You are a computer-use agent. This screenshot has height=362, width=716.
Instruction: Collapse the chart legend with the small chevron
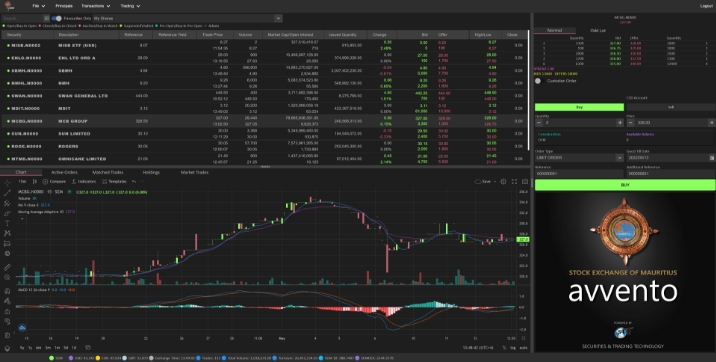[21, 218]
